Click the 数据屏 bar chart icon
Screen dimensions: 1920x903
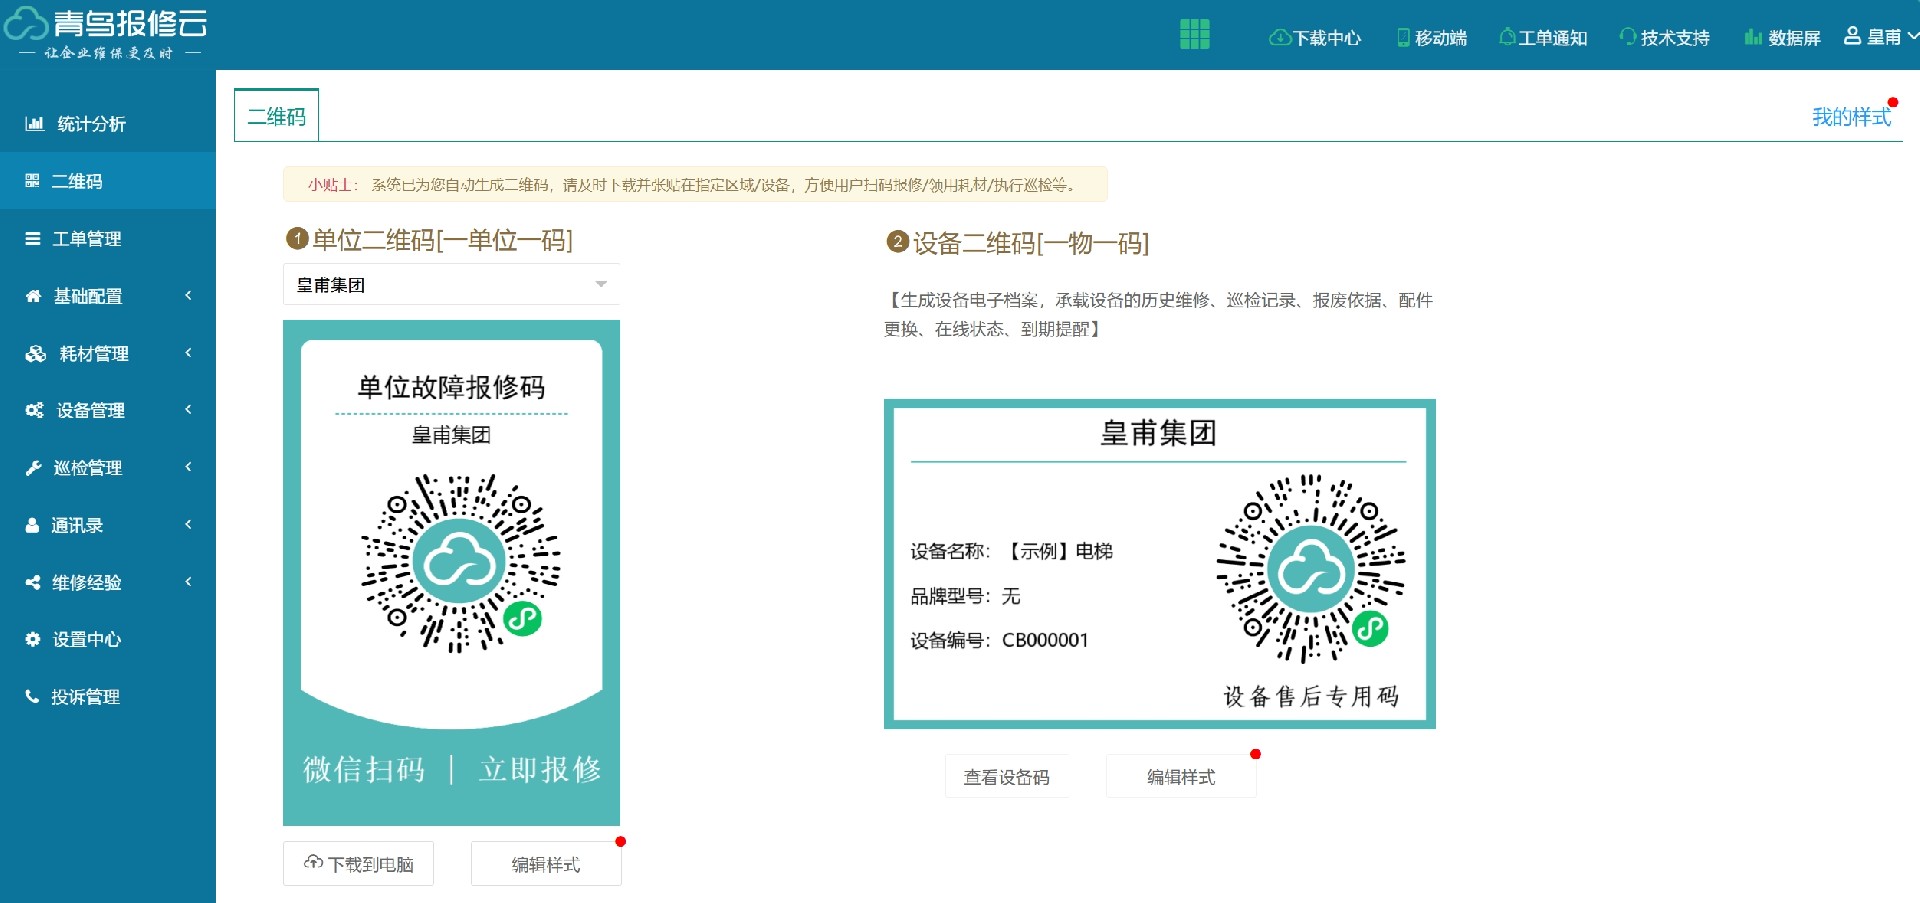pyautogui.click(x=1753, y=37)
